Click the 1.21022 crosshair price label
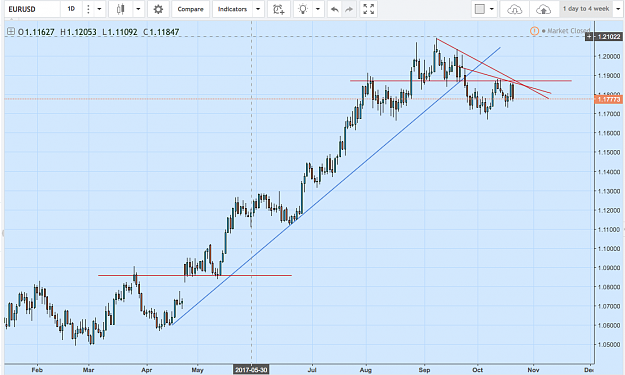Viewport: 625px width, 375px height. pos(609,37)
